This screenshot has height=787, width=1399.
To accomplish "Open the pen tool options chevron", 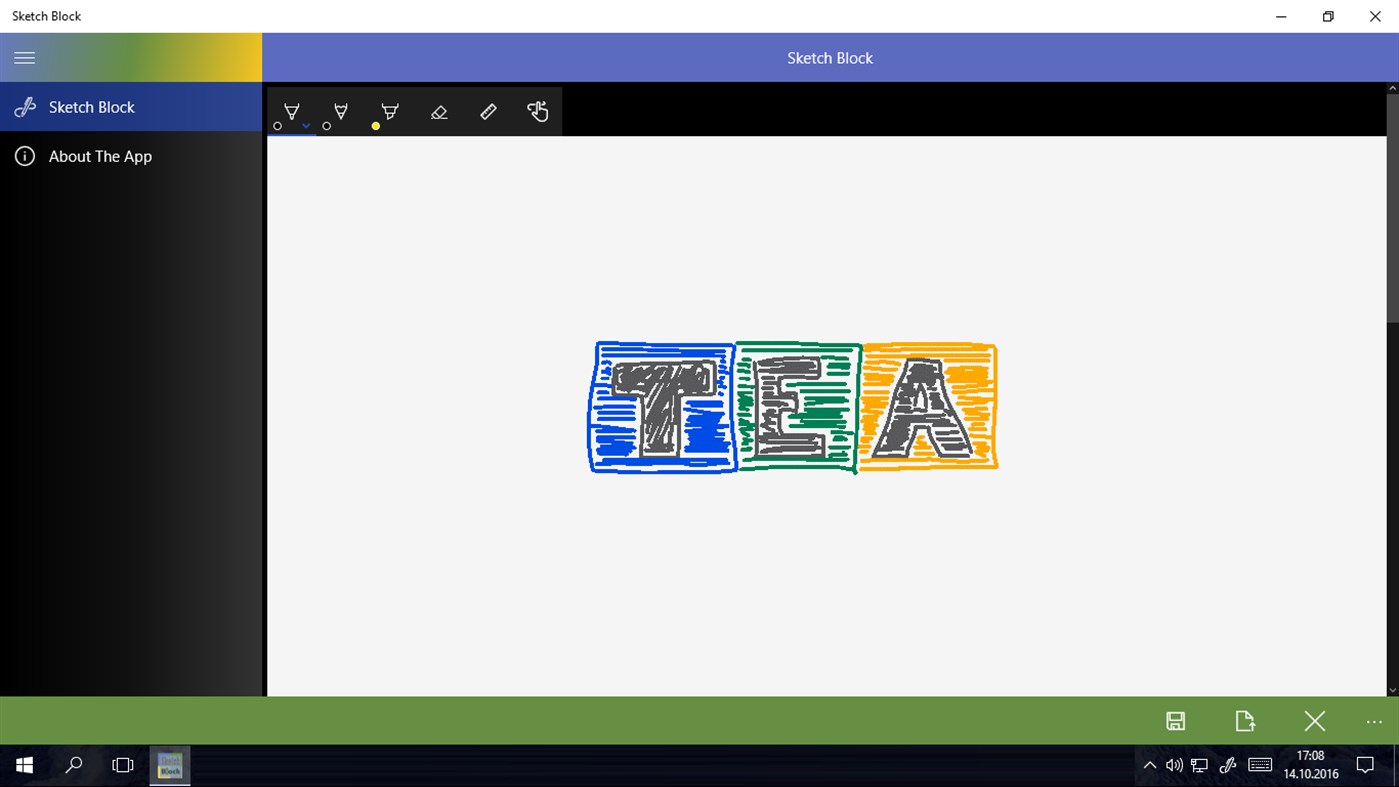I will (306, 125).
